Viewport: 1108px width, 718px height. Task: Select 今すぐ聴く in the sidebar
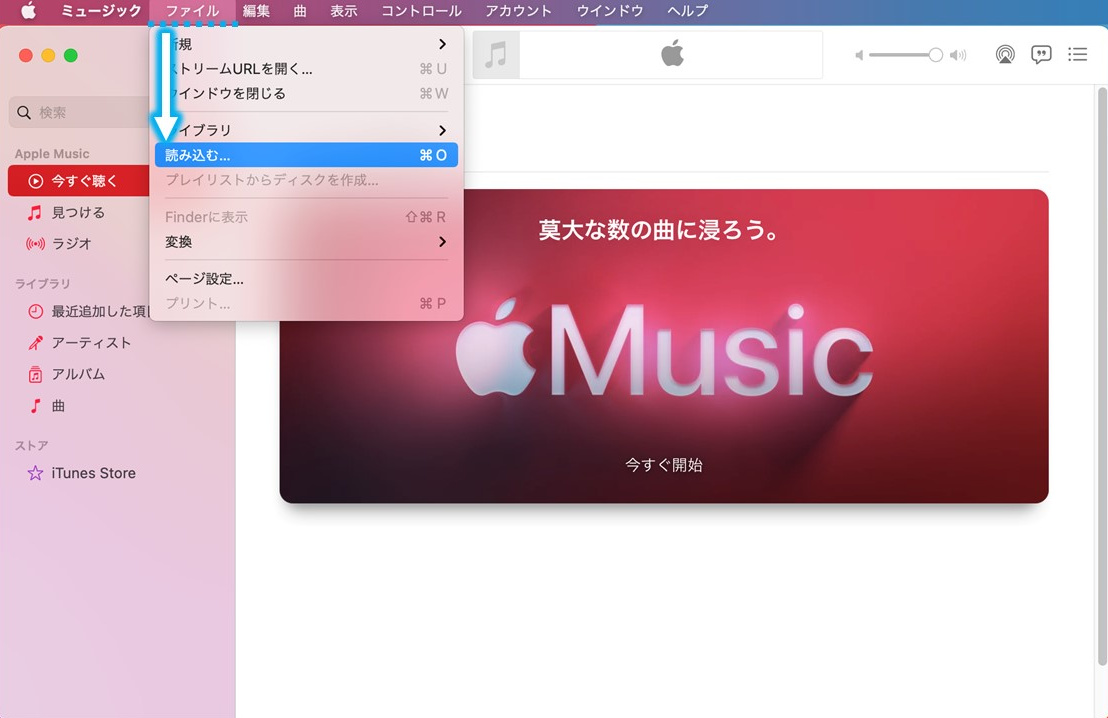[x=84, y=181]
